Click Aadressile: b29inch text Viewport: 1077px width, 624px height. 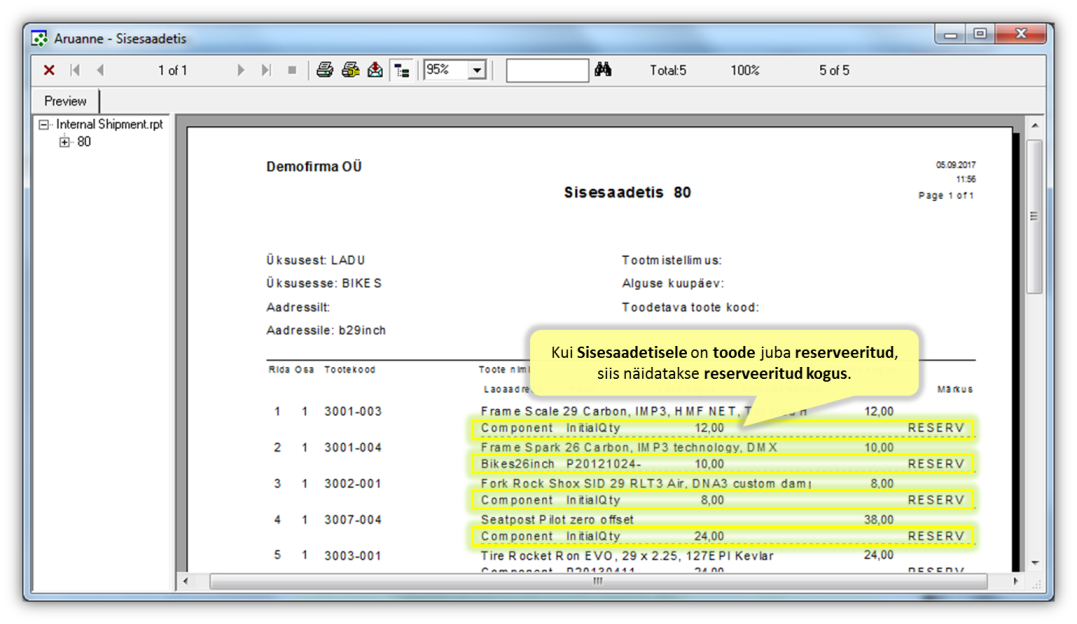click(x=326, y=331)
